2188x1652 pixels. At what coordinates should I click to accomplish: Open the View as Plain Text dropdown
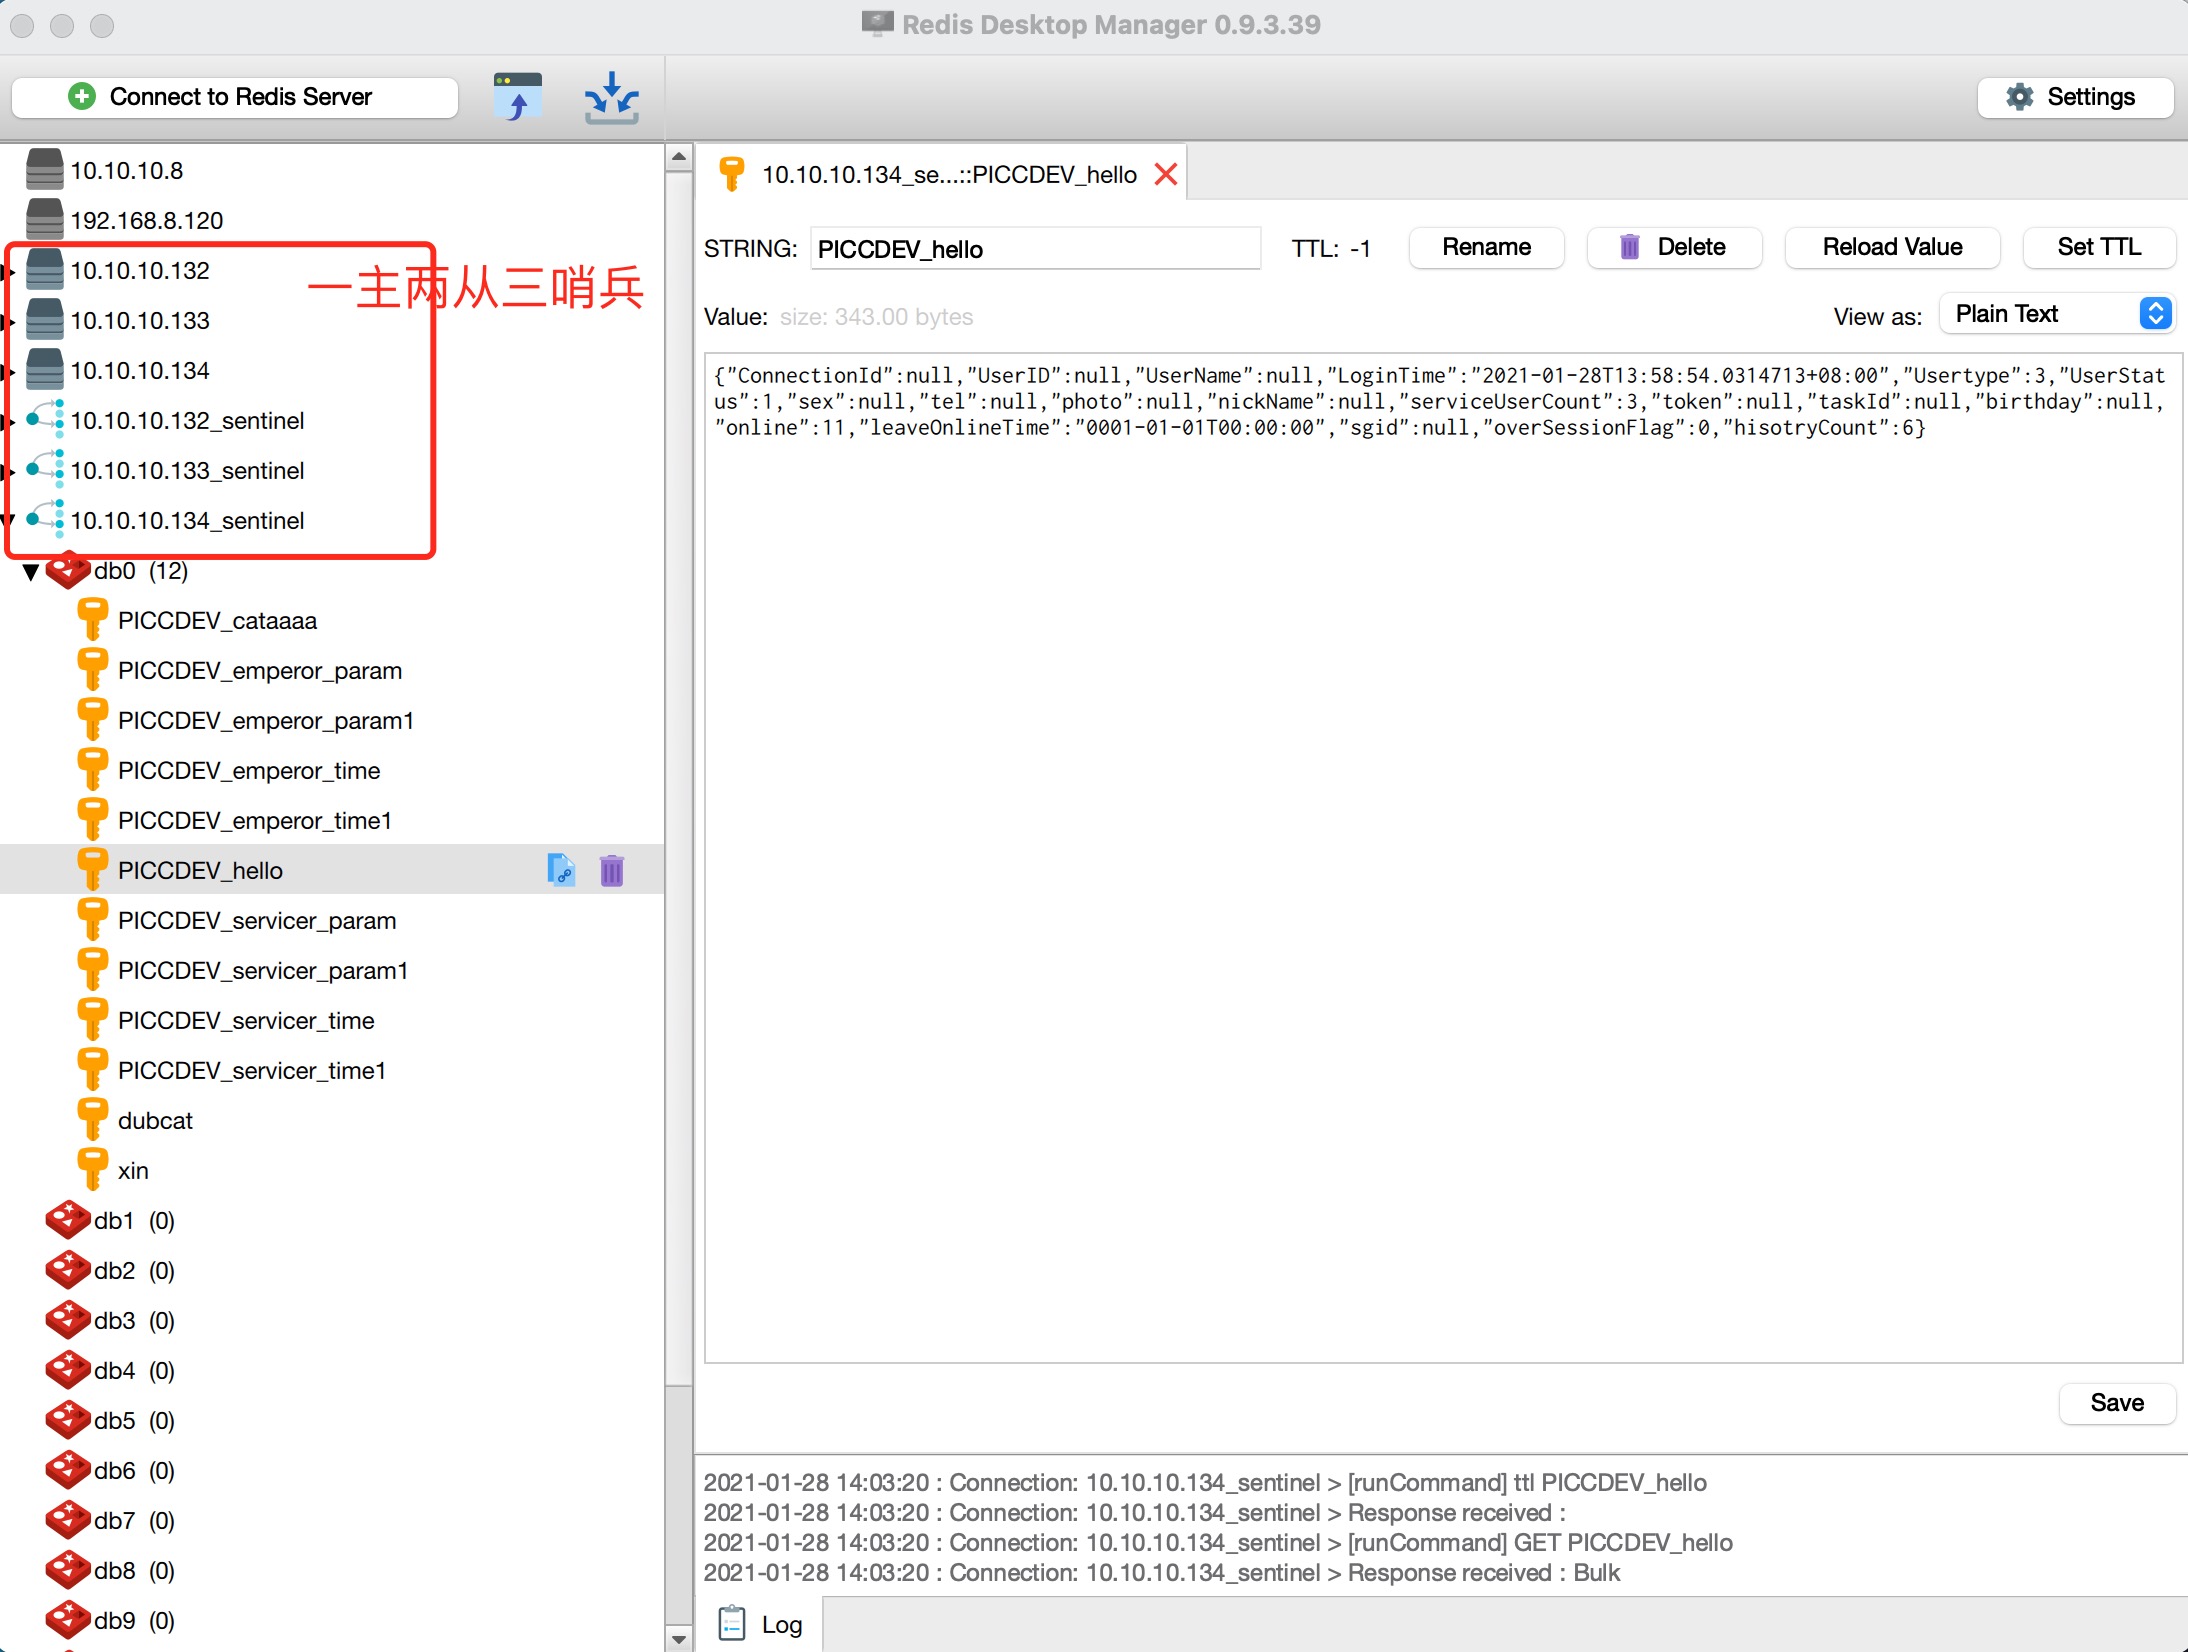tap(2058, 314)
